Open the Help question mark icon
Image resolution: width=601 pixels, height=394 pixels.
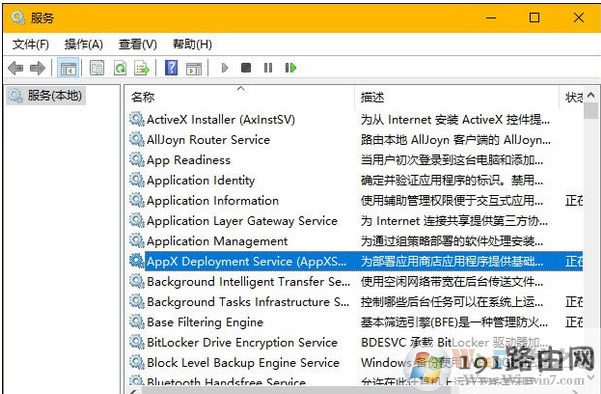coord(171,68)
